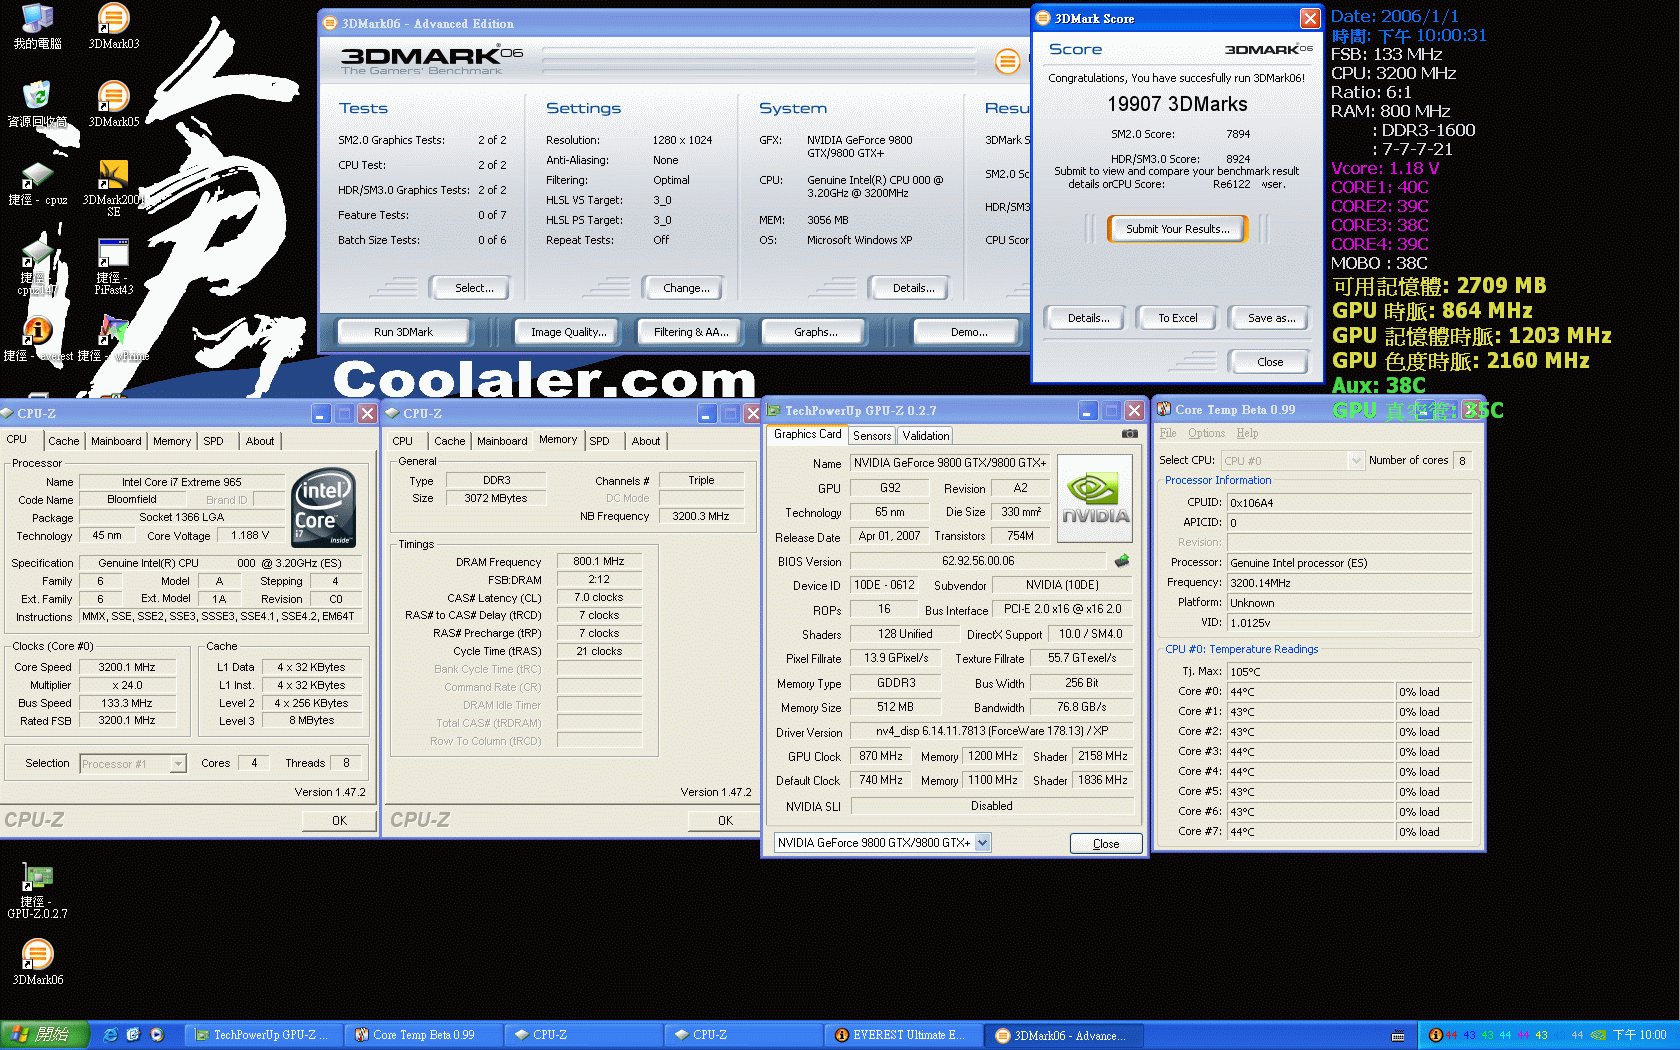Click the orange 3DMark06 logo button
1680x1050 pixels.
1007,62
